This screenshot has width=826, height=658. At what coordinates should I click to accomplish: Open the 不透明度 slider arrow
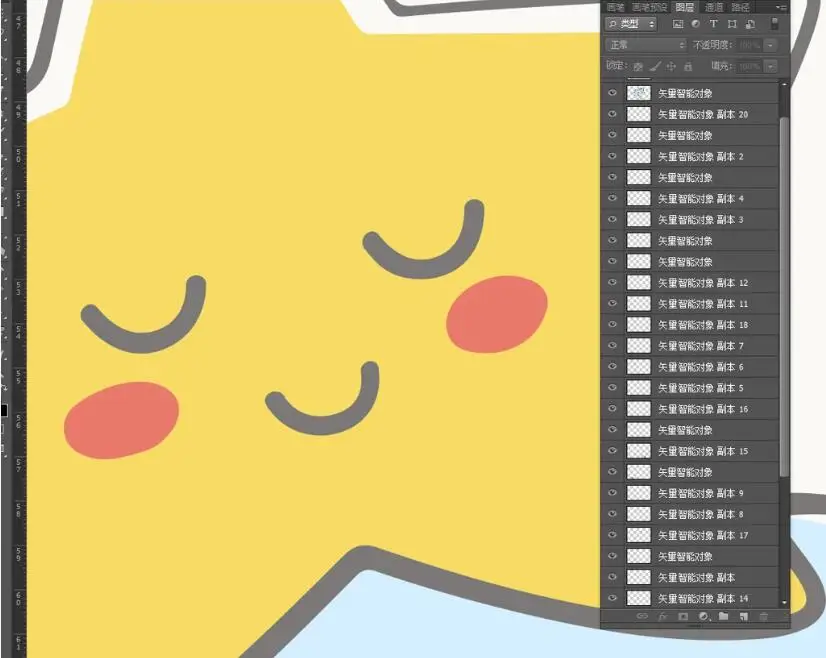pyautogui.click(x=771, y=45)
